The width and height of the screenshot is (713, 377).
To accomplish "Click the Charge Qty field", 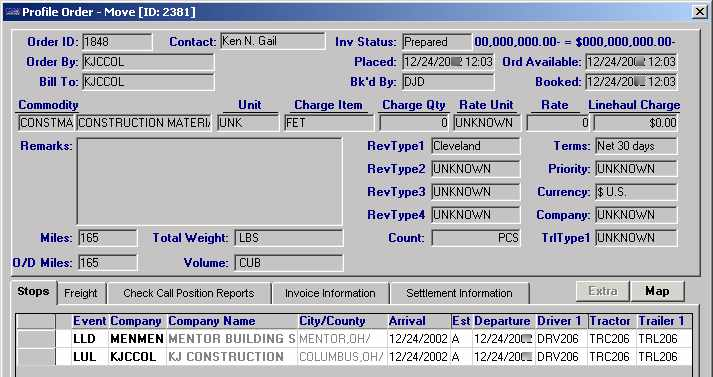I will (x=414, y=123).
